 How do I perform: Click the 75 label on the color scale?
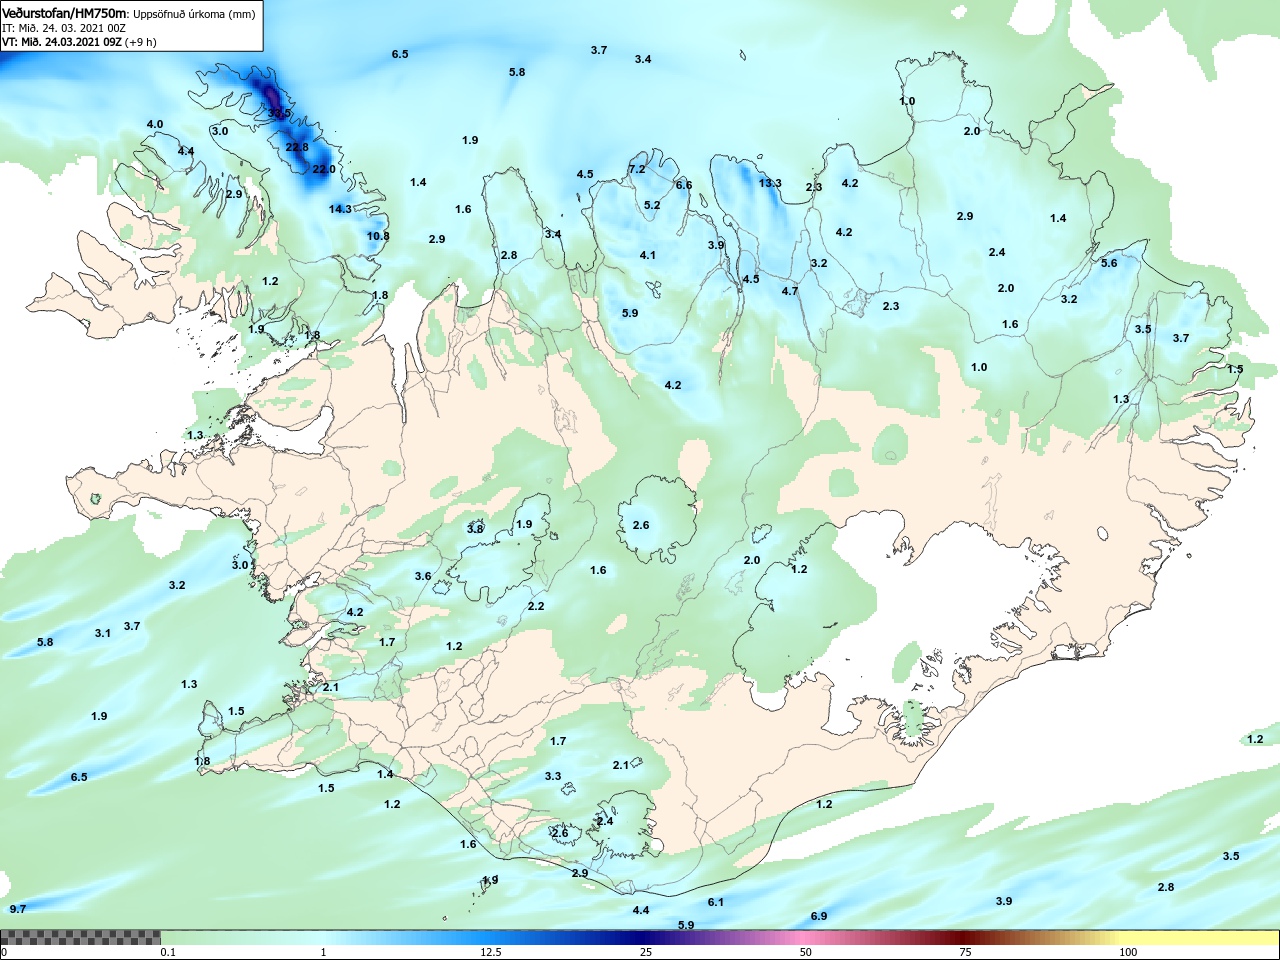click(x=965, y=952)
